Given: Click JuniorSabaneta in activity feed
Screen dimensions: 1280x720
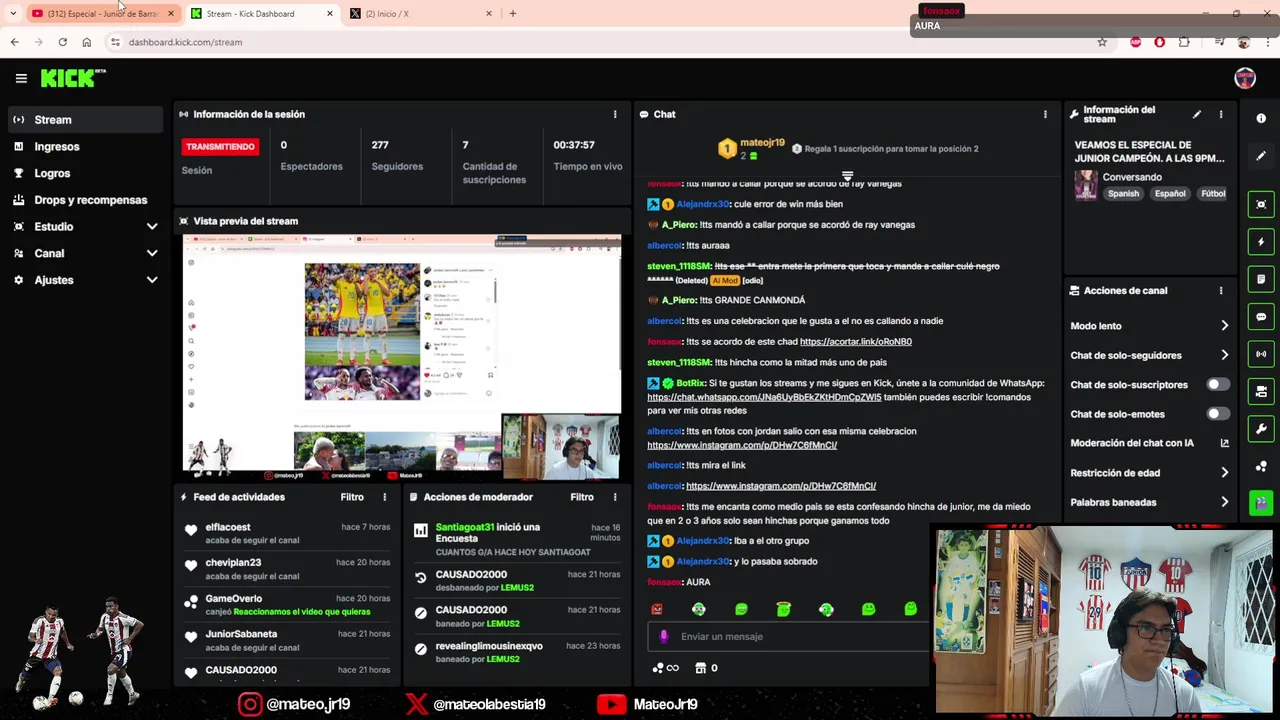Looking at the screenshot, I should tap(241, 634).
